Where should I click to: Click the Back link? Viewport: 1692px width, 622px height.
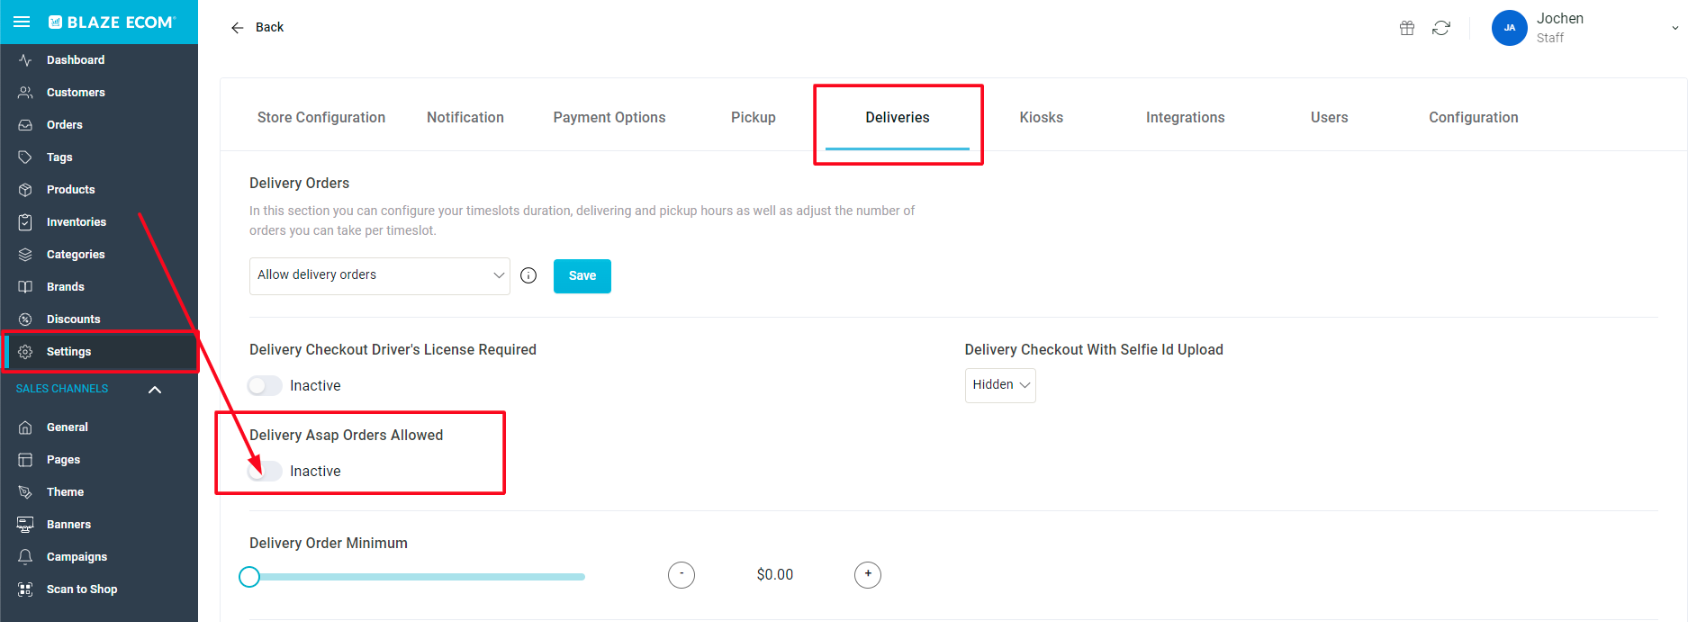257,27
